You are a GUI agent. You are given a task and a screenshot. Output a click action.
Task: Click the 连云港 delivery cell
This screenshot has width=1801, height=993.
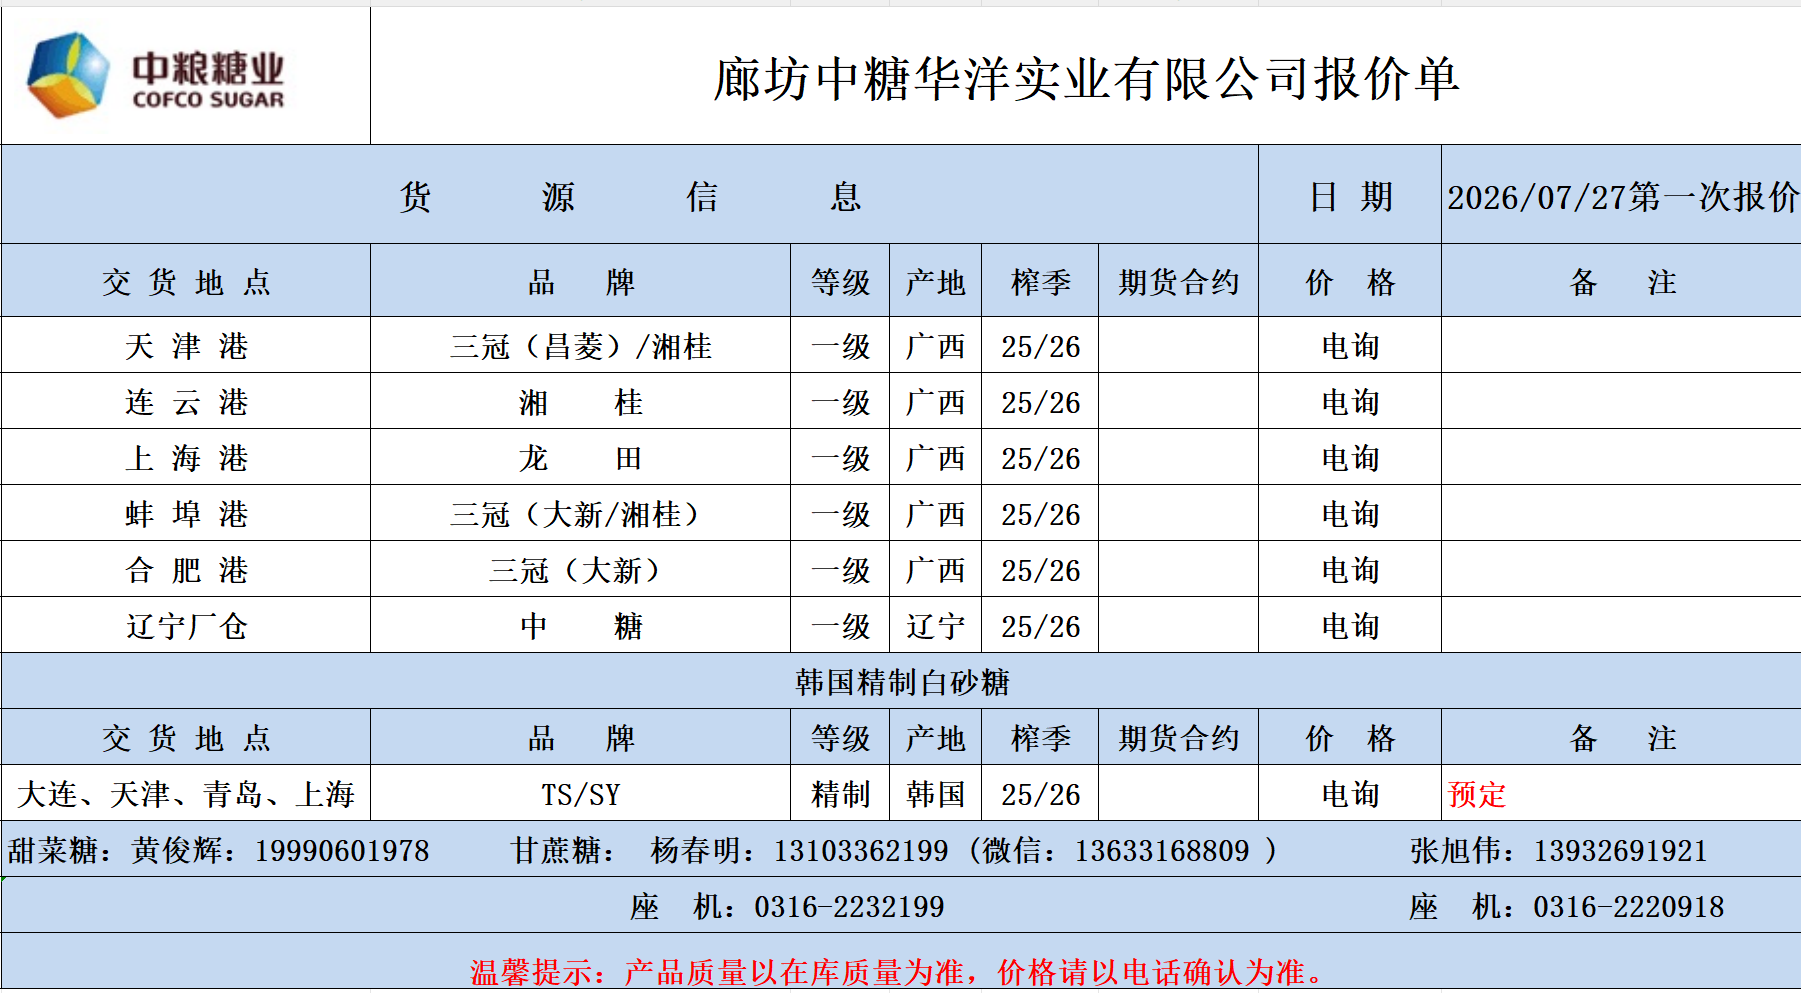[186, 402]
